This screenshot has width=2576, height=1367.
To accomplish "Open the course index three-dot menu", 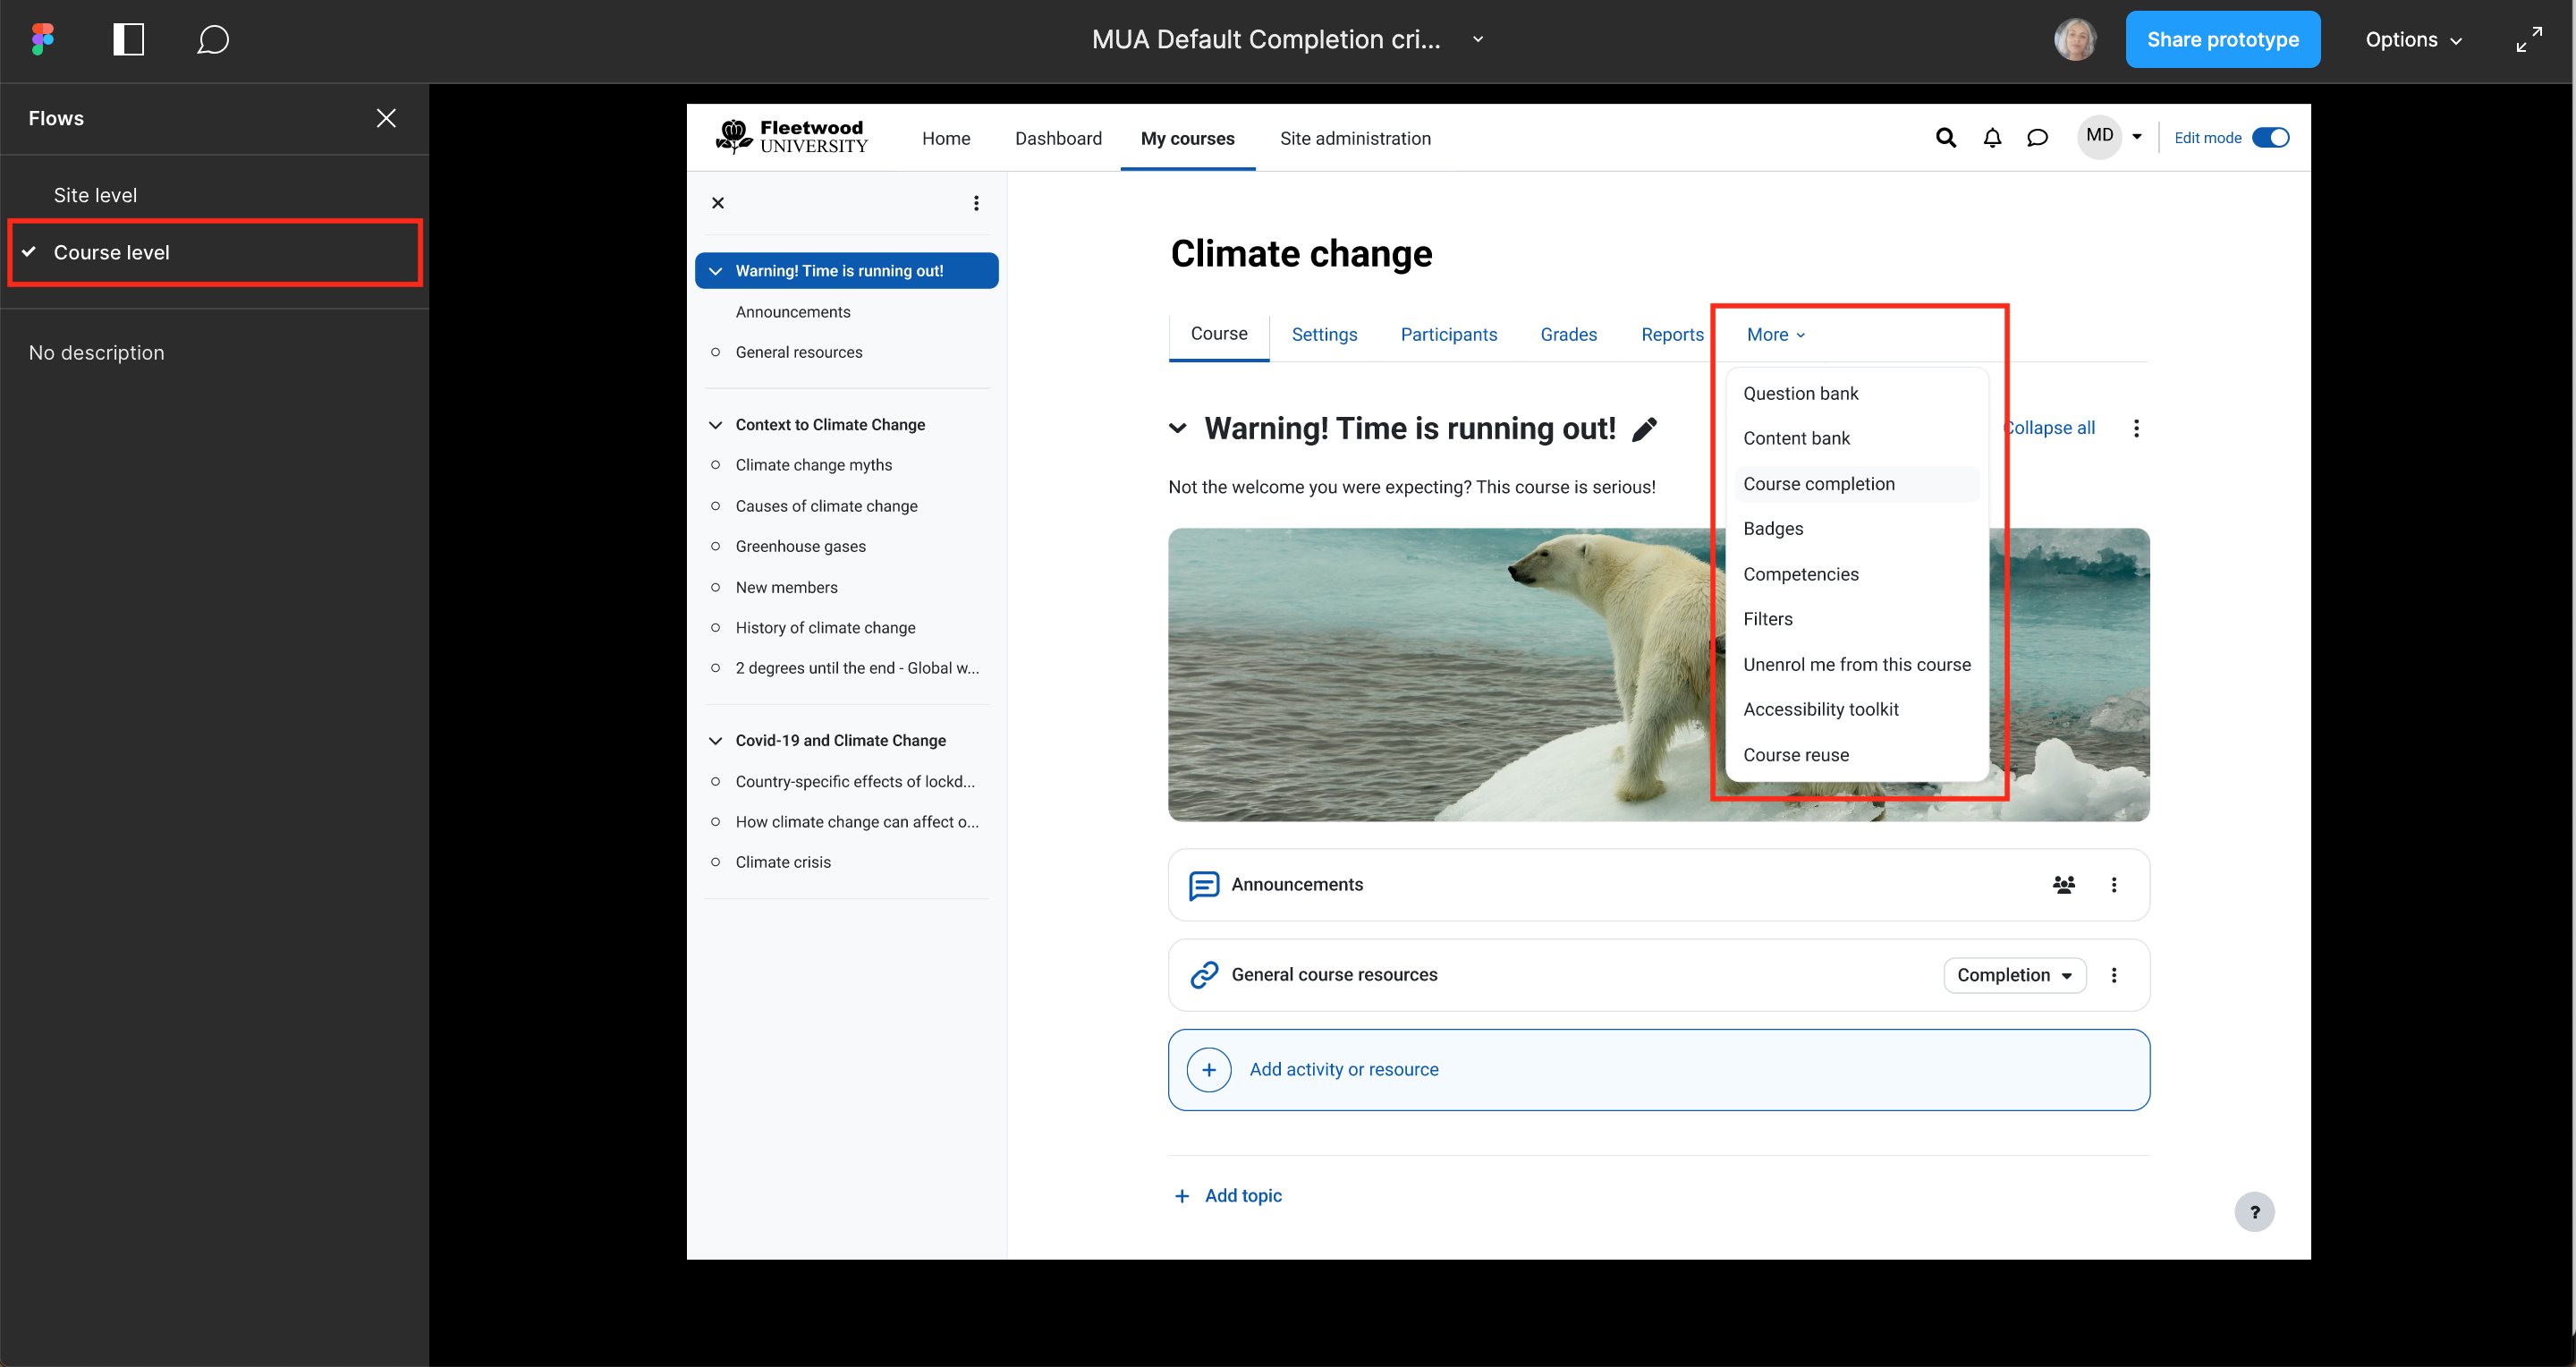I will click(x=976, y=203).
